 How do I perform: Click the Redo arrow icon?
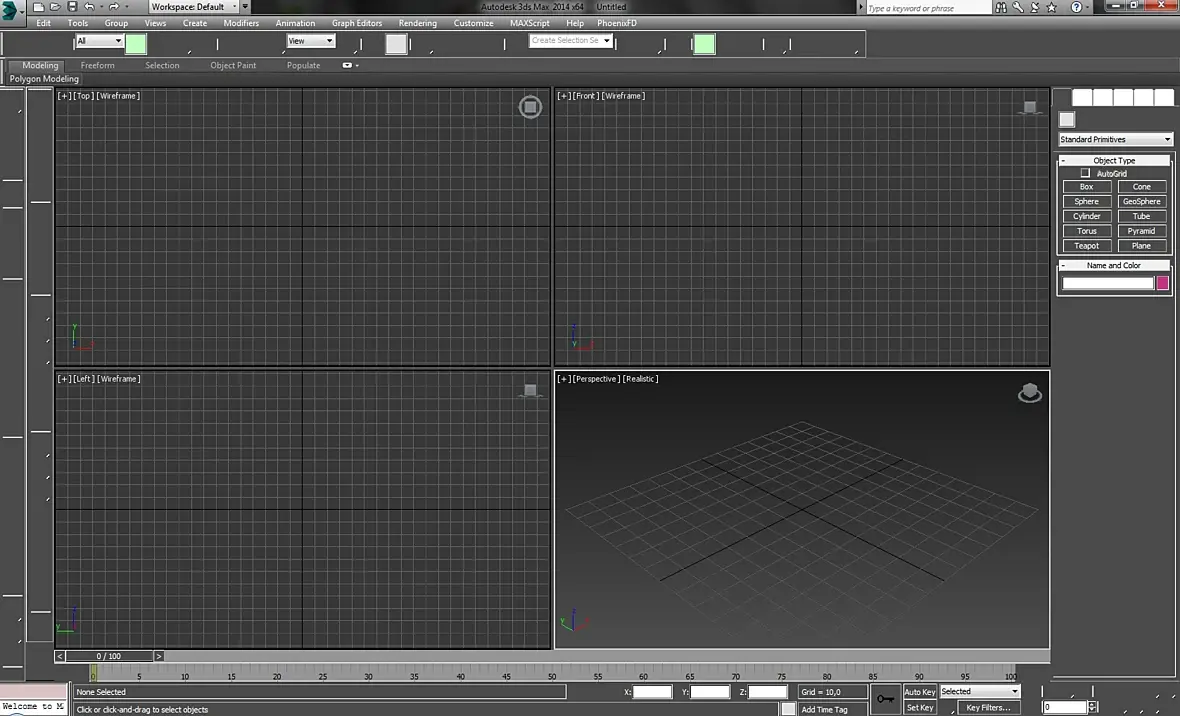pyautogui.click(x=114, y=7)
